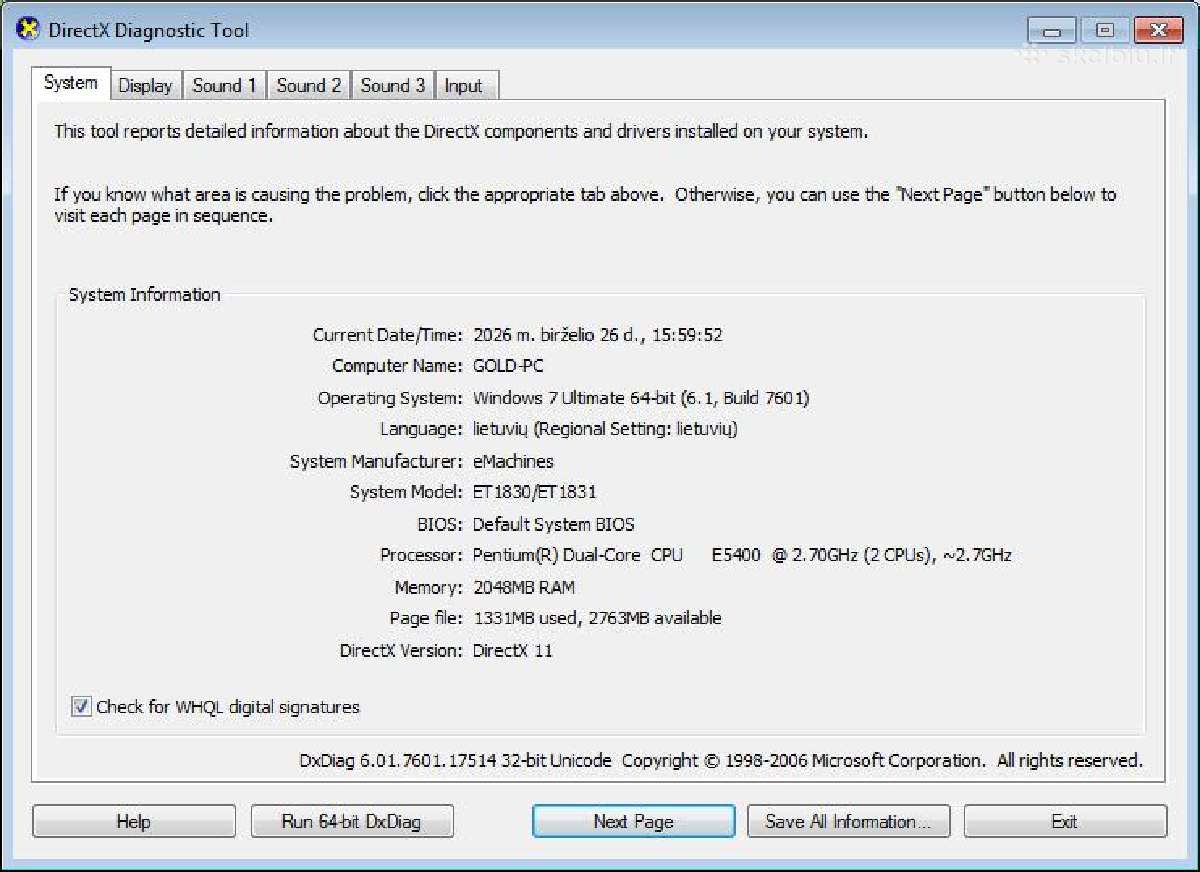Click the system model ET1830/ET1831
The height and width of the screenshot is (872, 1200).
[x=535, y=492]
